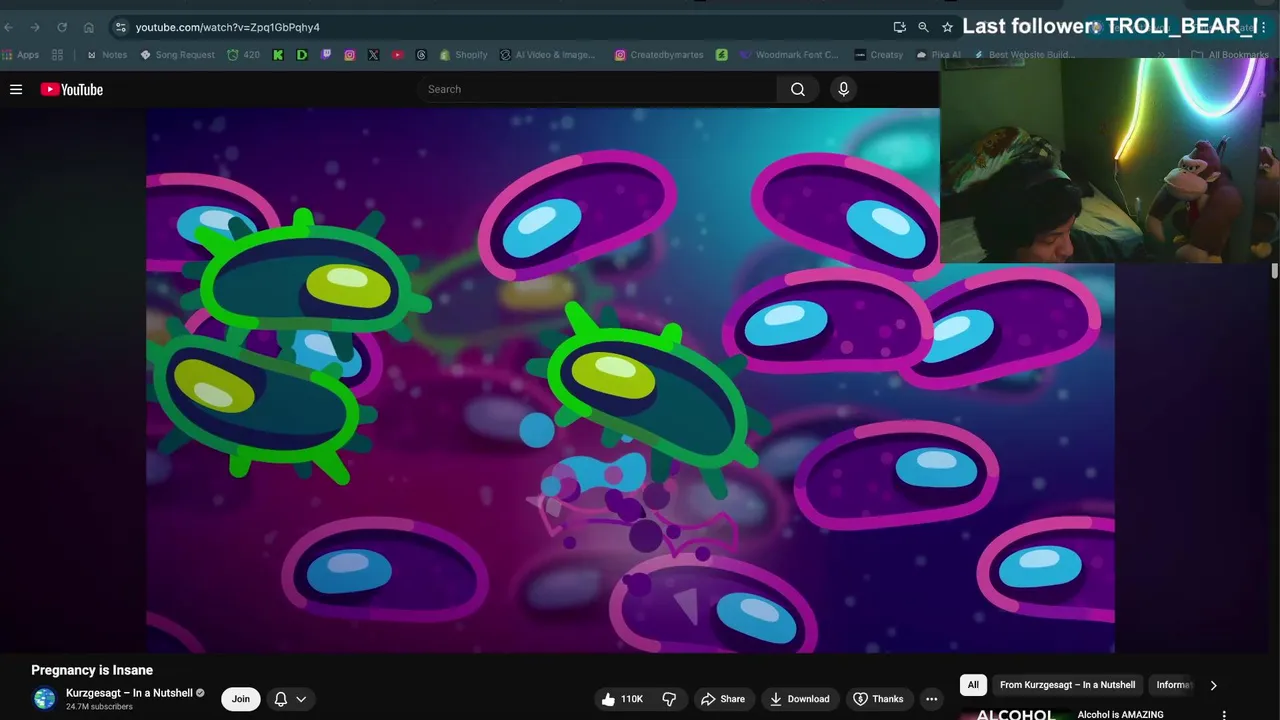Screen dimensions: 1280x720
Task: Open the X (Twitter) bookmark icon
Action: pos(373,55)
